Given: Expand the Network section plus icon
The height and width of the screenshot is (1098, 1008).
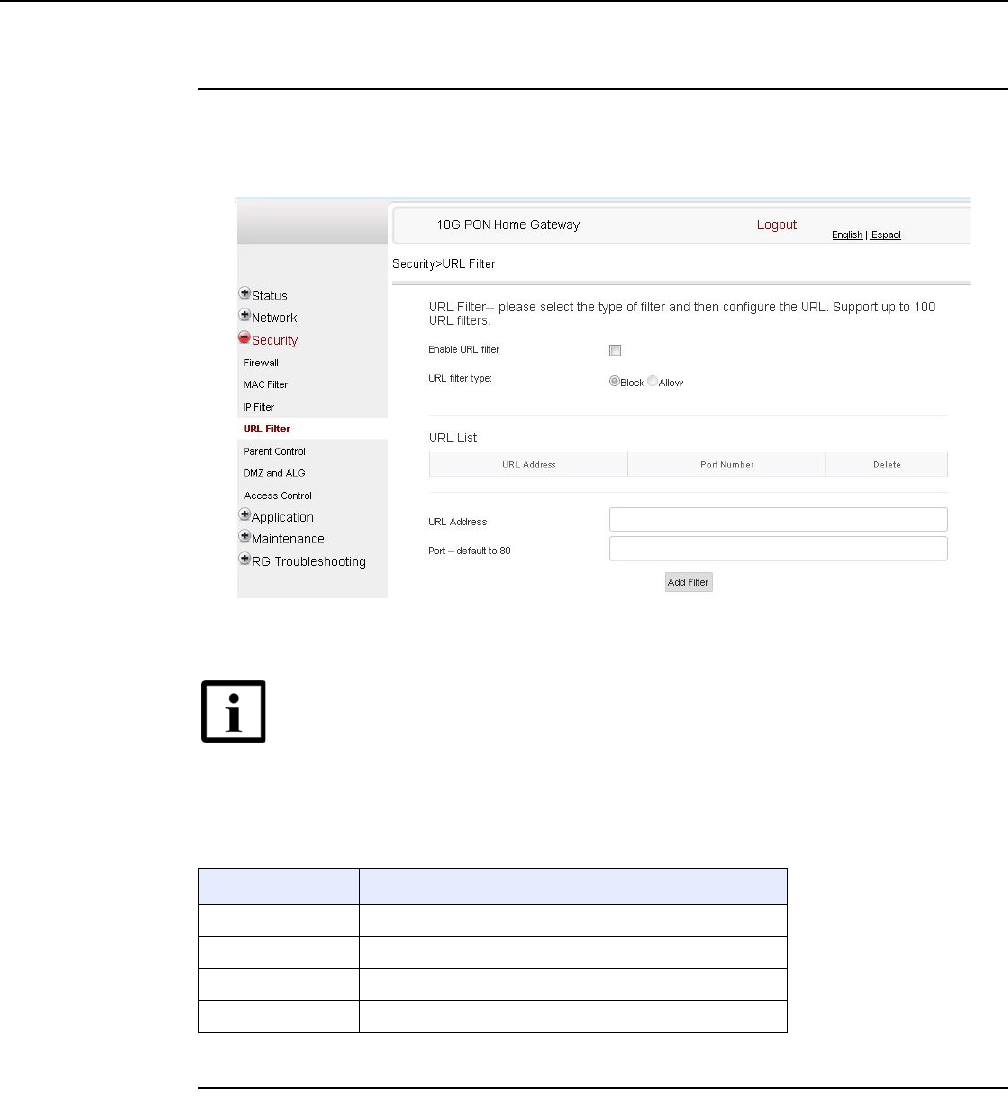Looking at the screenshot, I should [244, 315].
